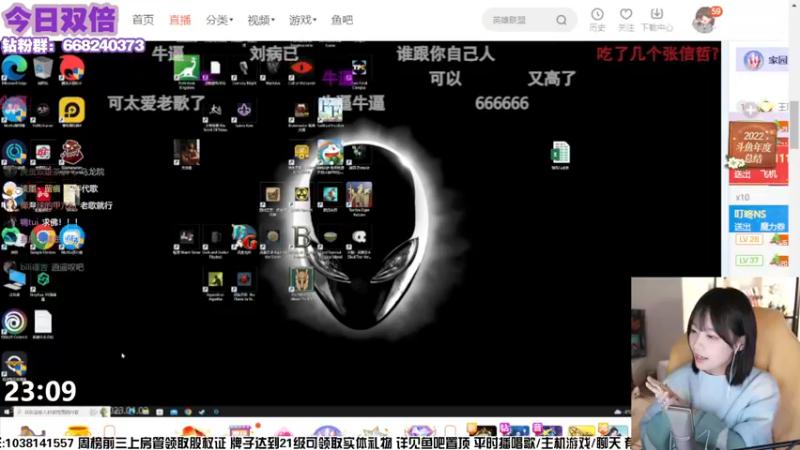Open the horned helmet game shortcut

pyautogui.click(x=301, y=281)
